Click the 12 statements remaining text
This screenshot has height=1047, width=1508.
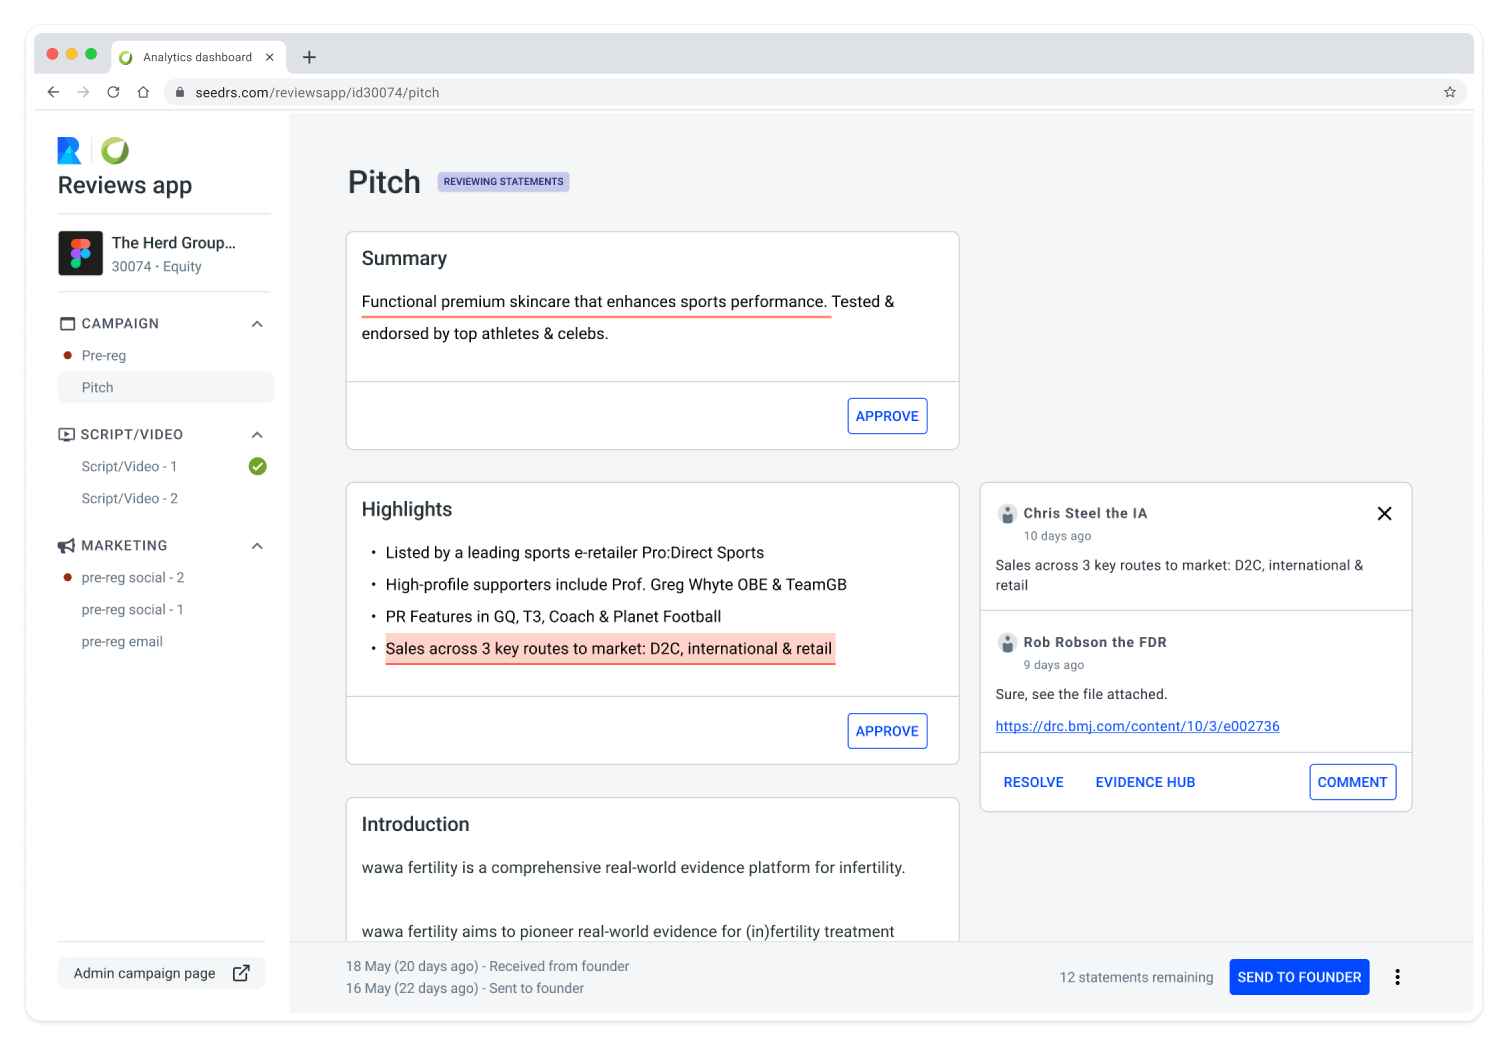pos(1136,977)
